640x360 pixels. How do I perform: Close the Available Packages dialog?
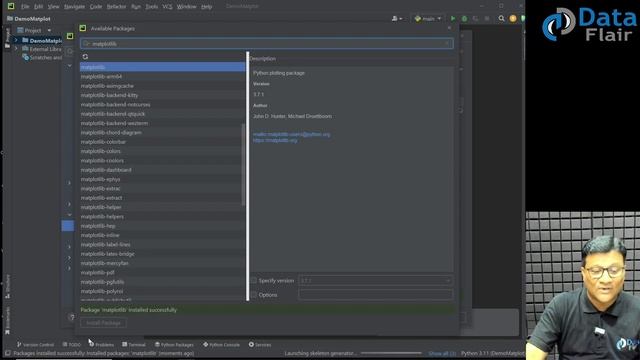[x=449, y=28]
